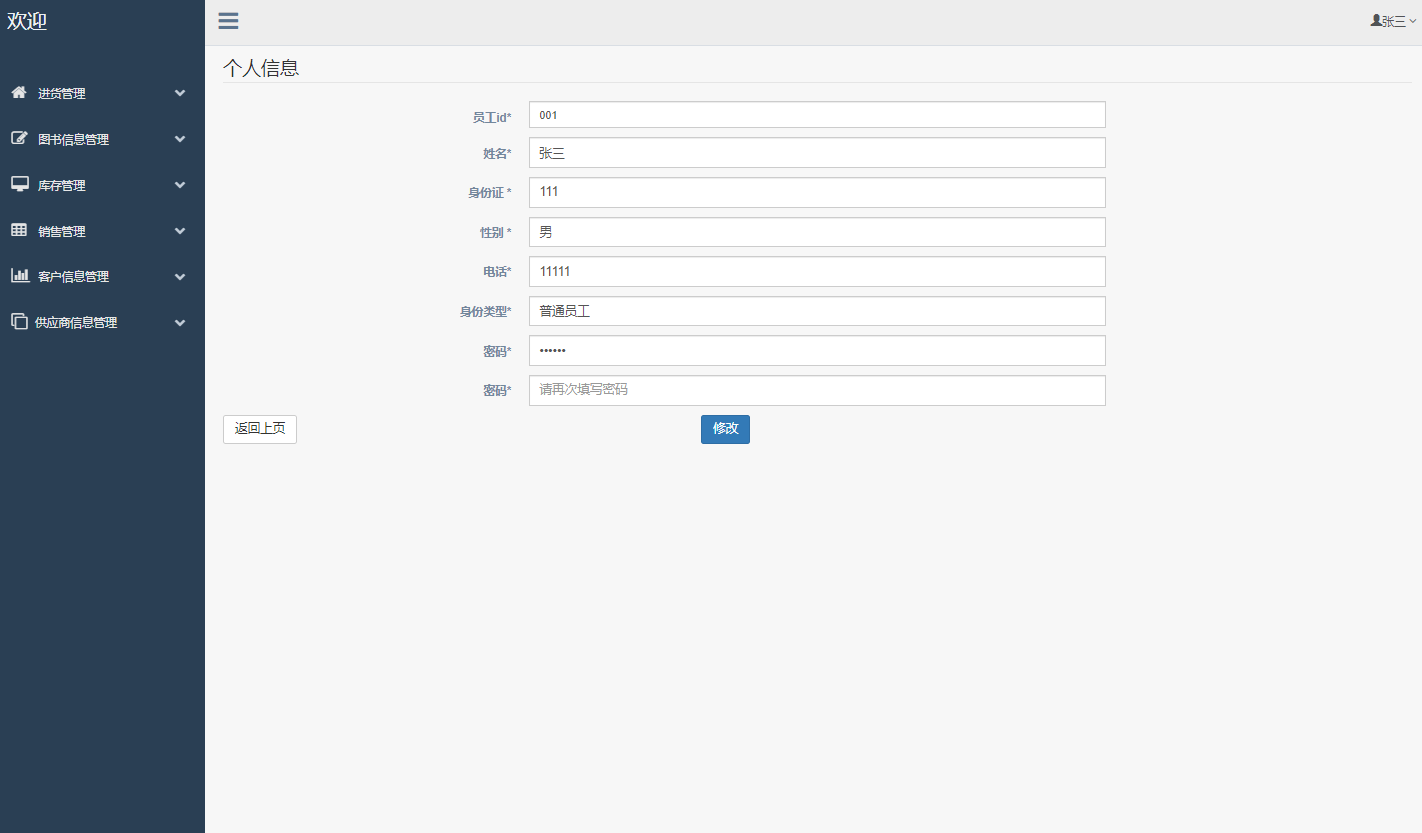Image resolution: width=1422 pixels, height=833 pixels.
Task: Click the monitor icon beside 库存管理
Action: (x=19, y=184)
